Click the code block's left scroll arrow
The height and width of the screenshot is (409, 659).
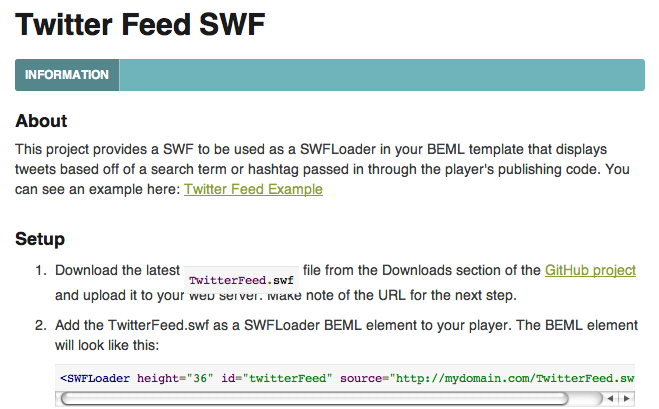point(610,398)
